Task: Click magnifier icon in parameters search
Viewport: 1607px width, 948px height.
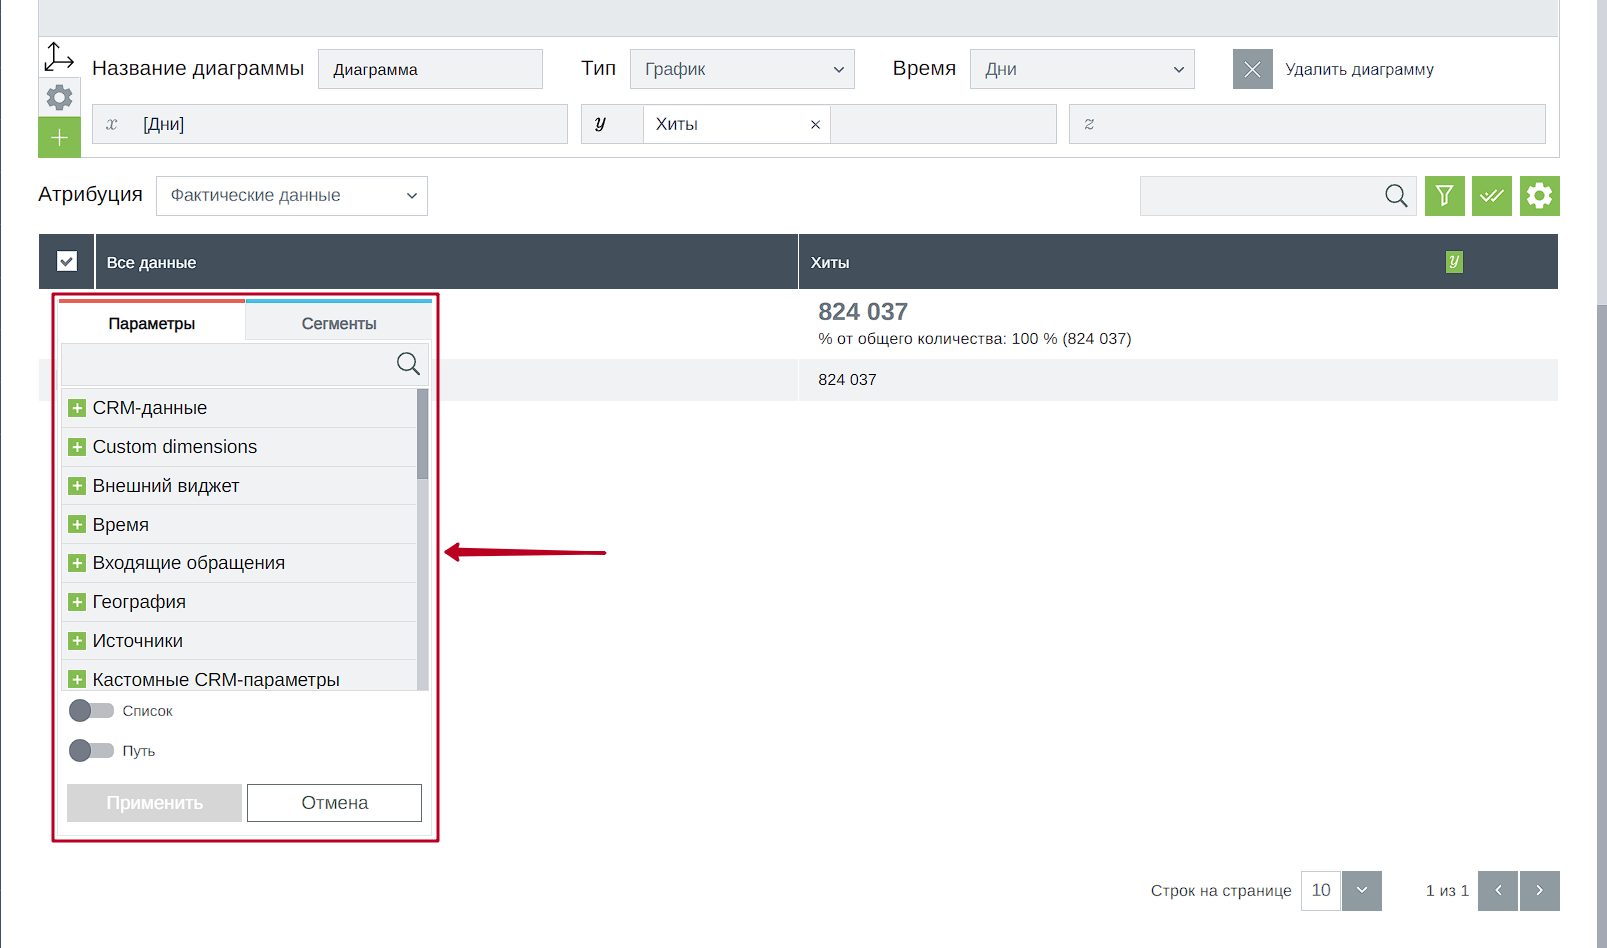Action: coord(408,364)
